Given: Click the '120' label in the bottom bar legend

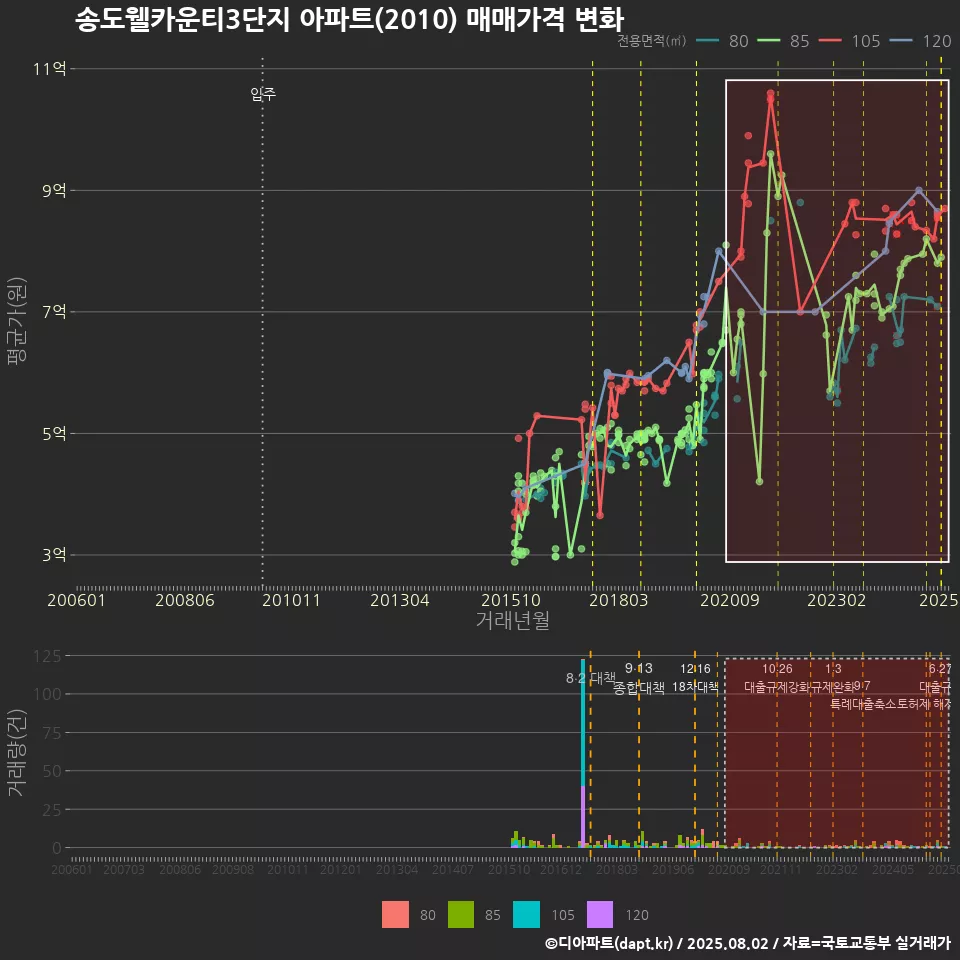Looking at the screenshot, I should coord(637,915).
